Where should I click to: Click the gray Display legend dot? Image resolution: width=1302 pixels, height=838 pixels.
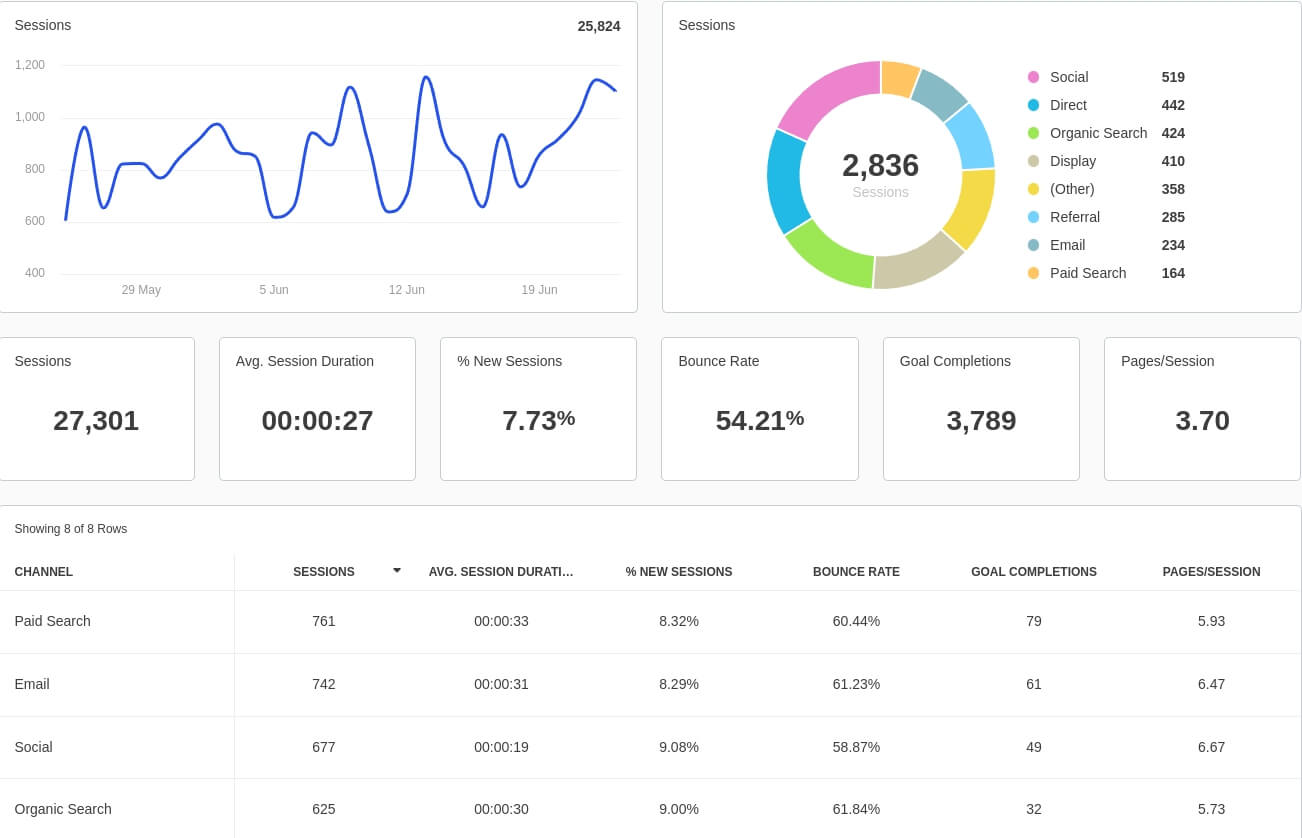1033,161
